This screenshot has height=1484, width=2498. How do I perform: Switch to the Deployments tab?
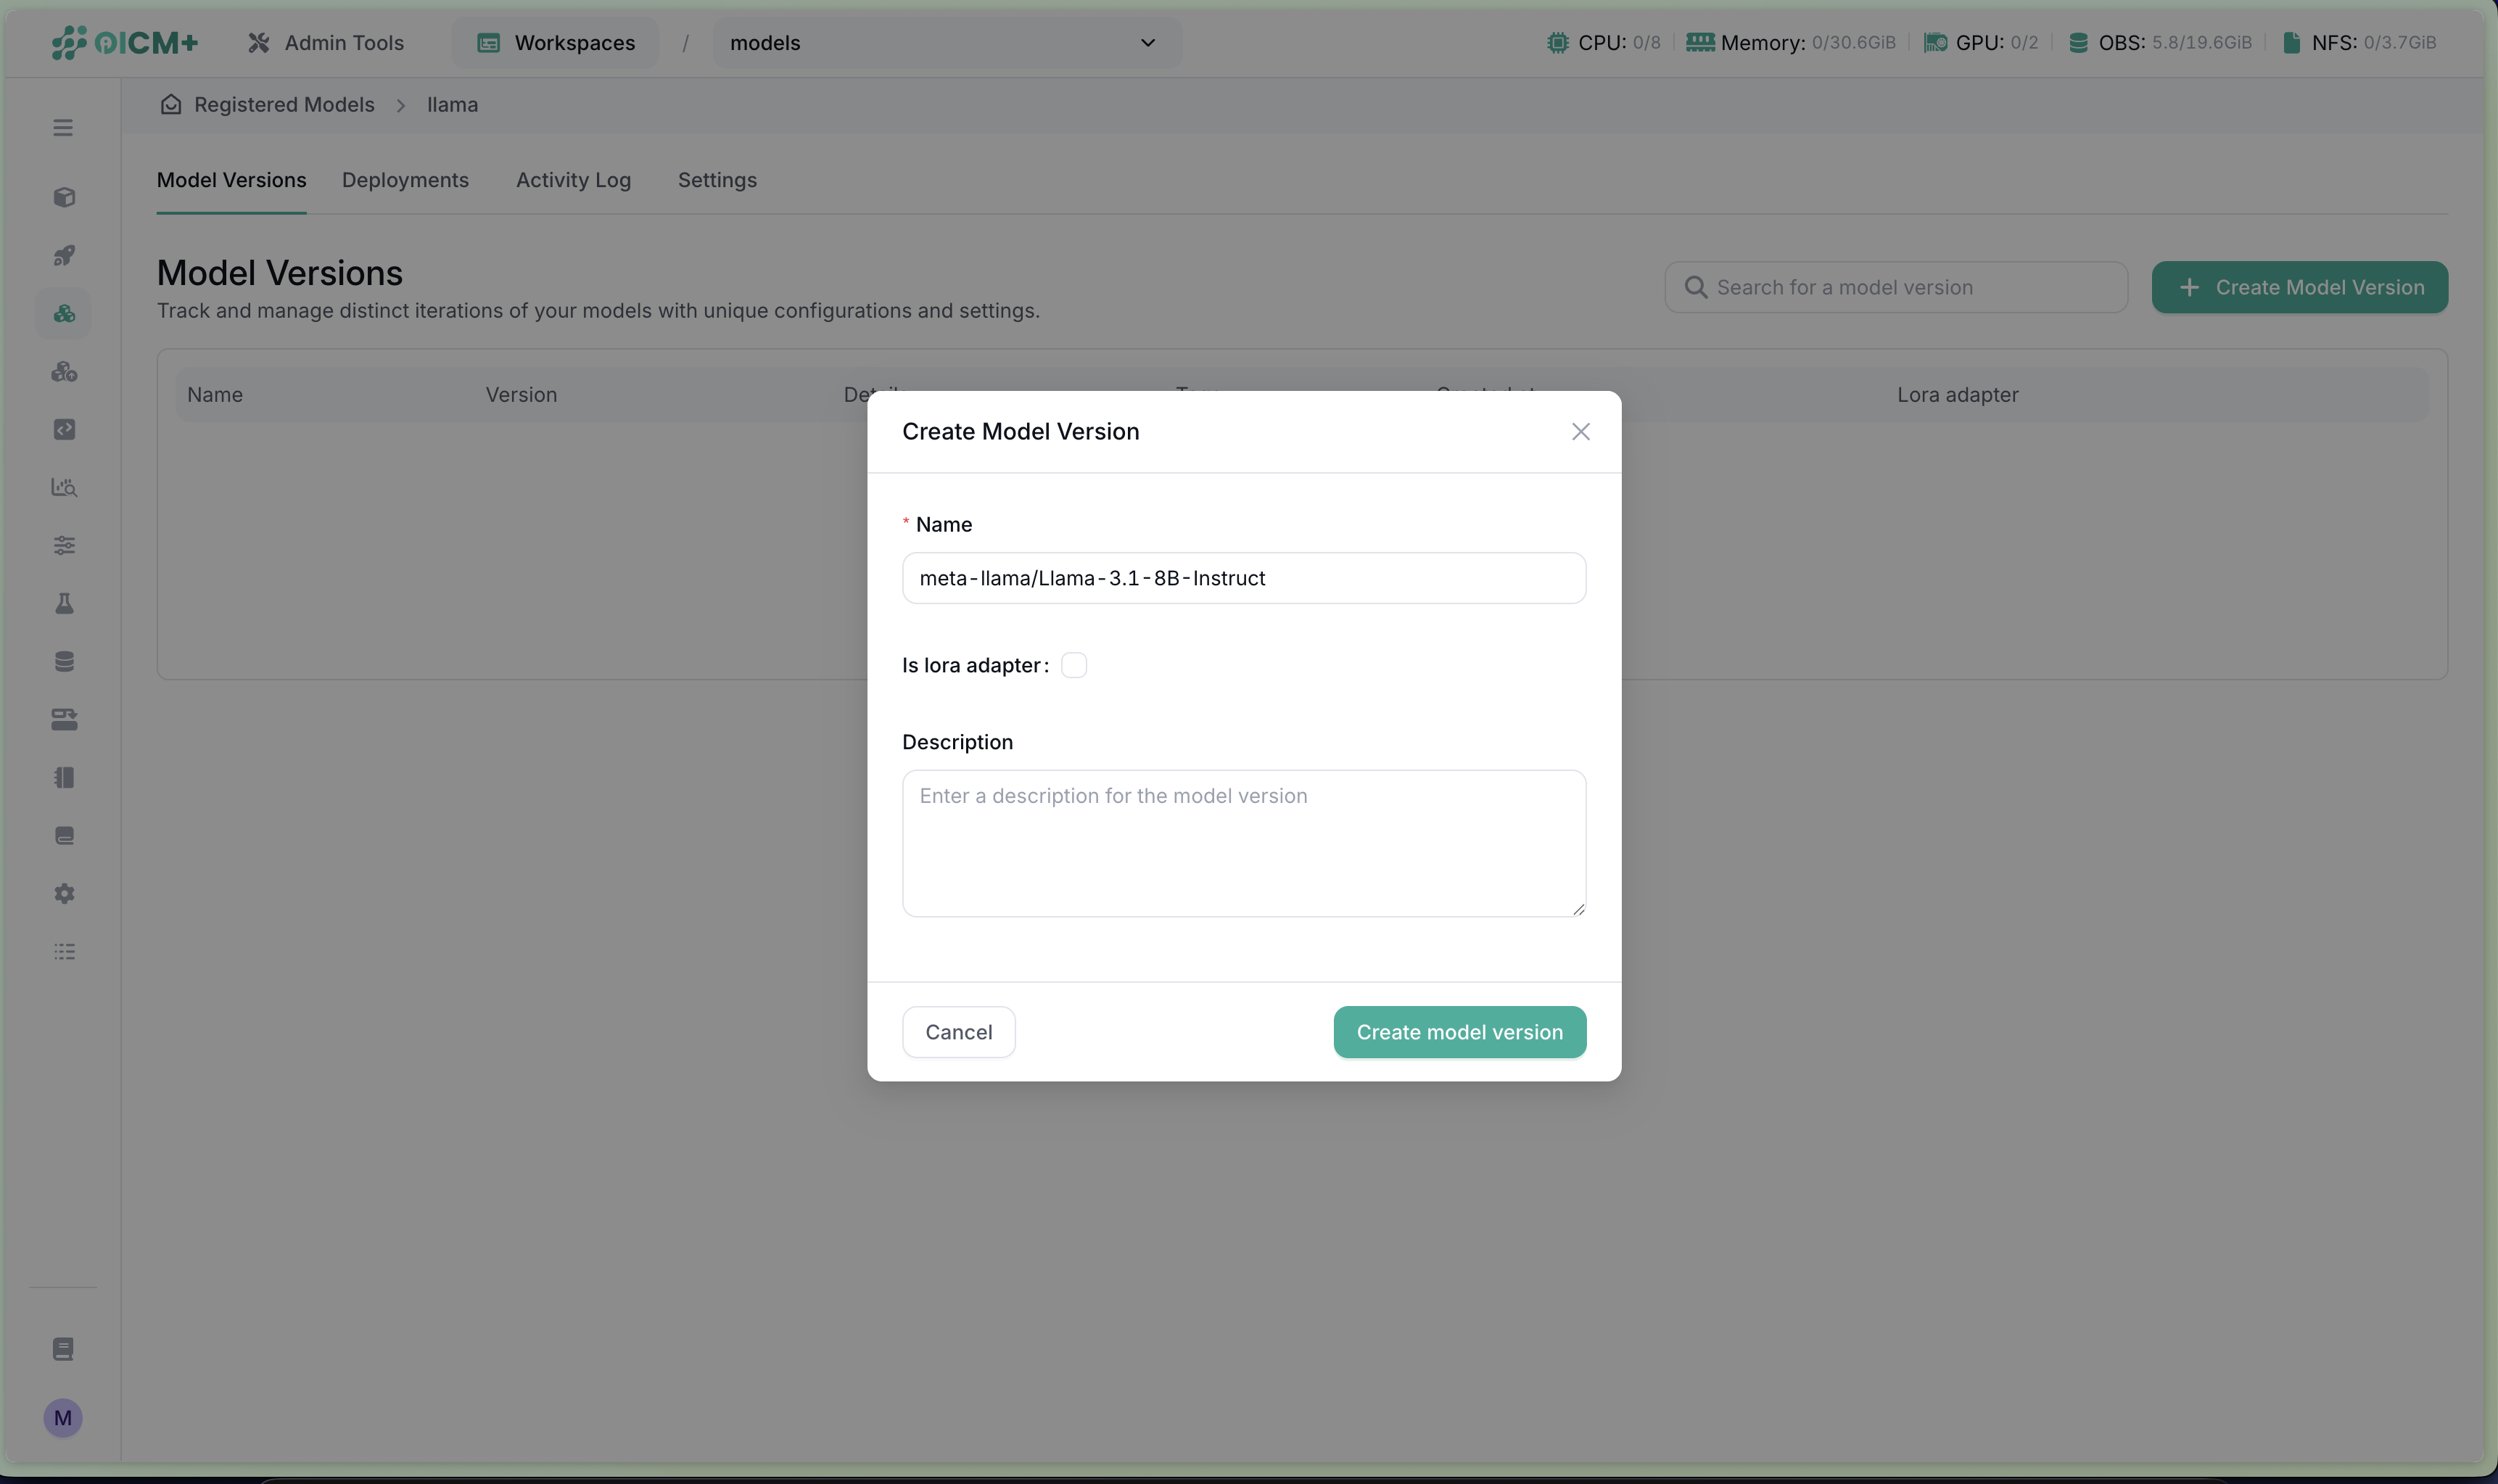pyautogui.click(x=405, y=180)
